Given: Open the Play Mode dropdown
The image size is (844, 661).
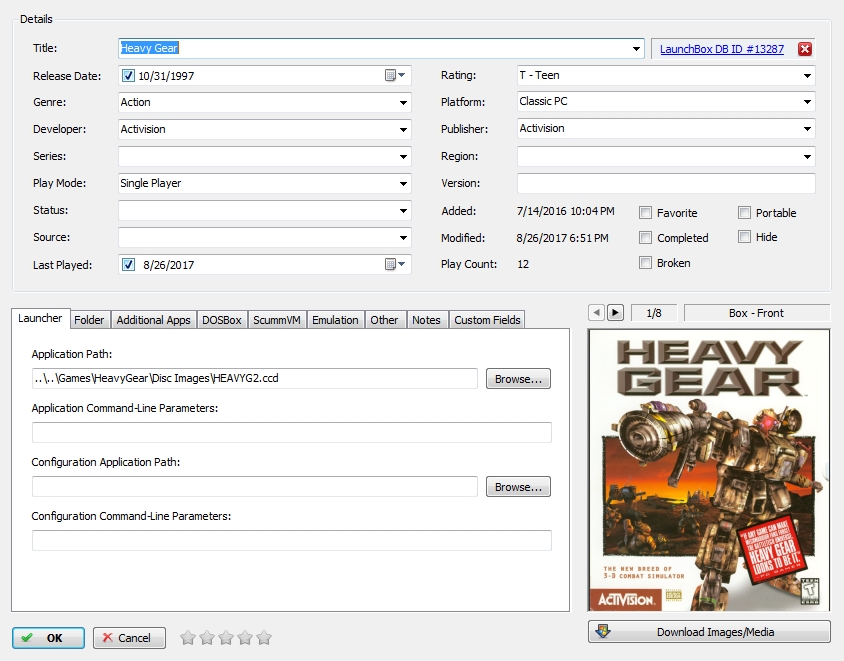Looking at the screenshot, I should point(403,183).
